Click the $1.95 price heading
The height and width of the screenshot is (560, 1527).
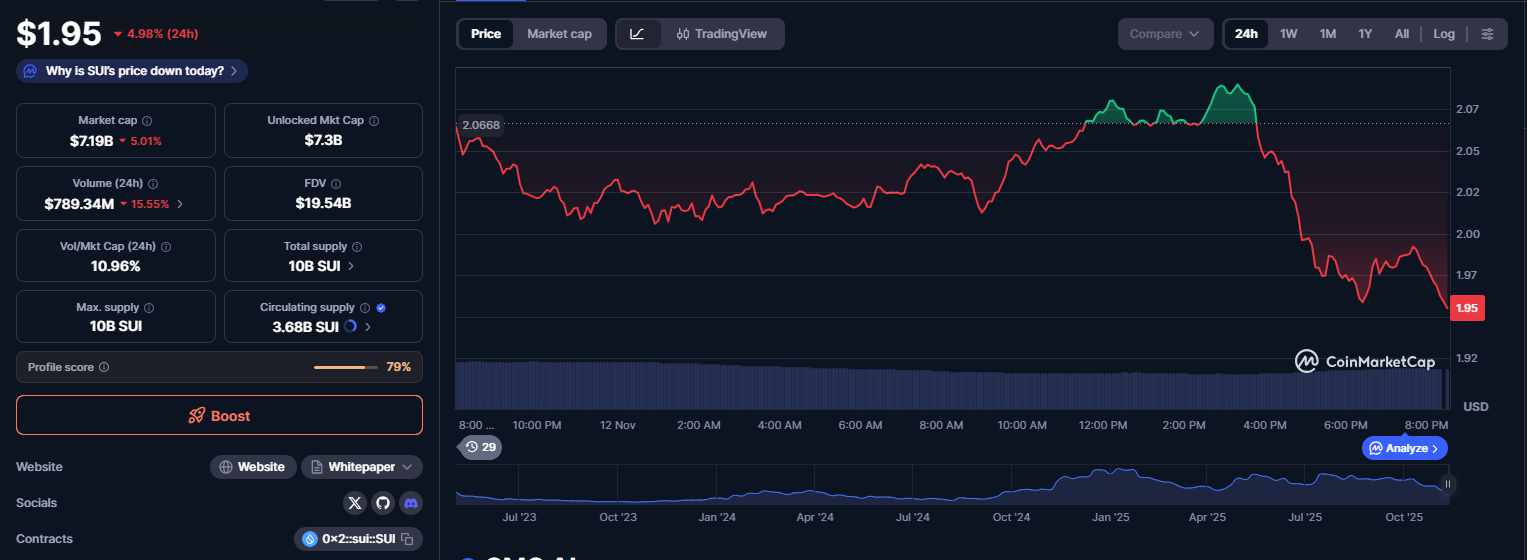pyautogui.click(x=59, y=34)
